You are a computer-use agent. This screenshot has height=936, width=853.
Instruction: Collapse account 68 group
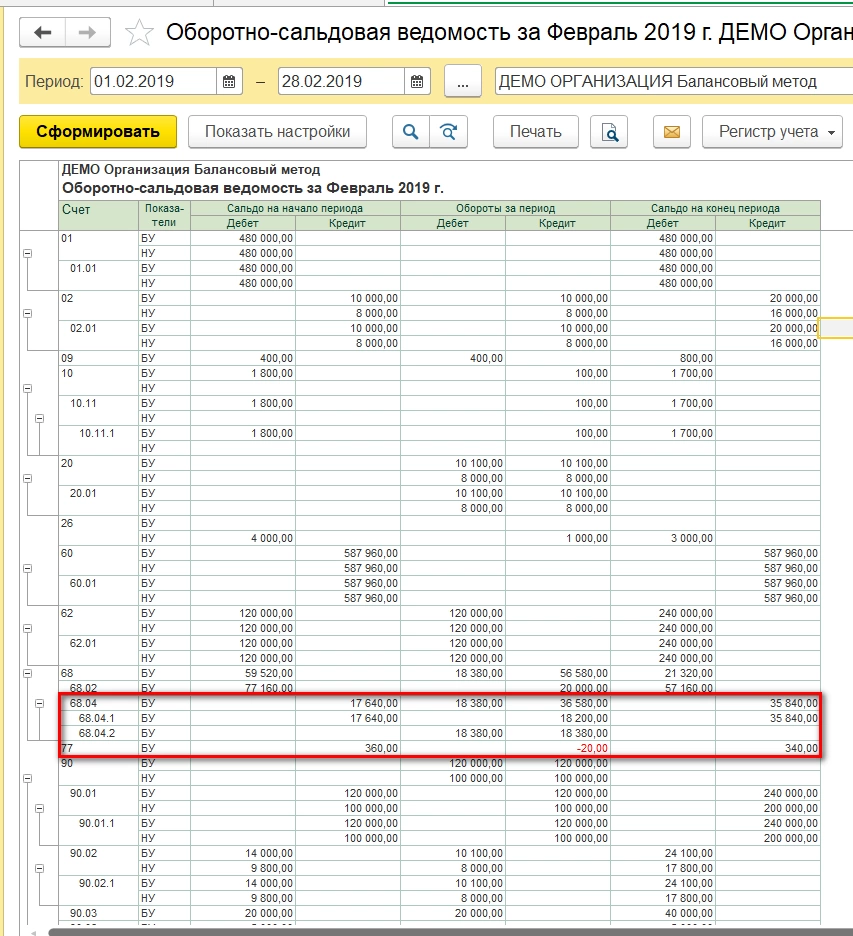pyautogui.click(x=27, y=673)
